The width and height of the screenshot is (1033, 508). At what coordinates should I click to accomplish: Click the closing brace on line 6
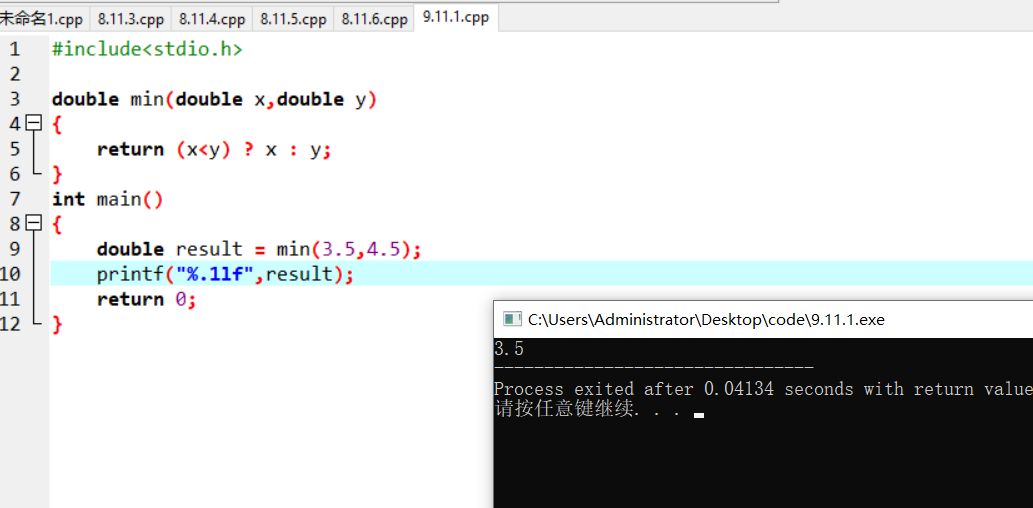pos(57,174)
